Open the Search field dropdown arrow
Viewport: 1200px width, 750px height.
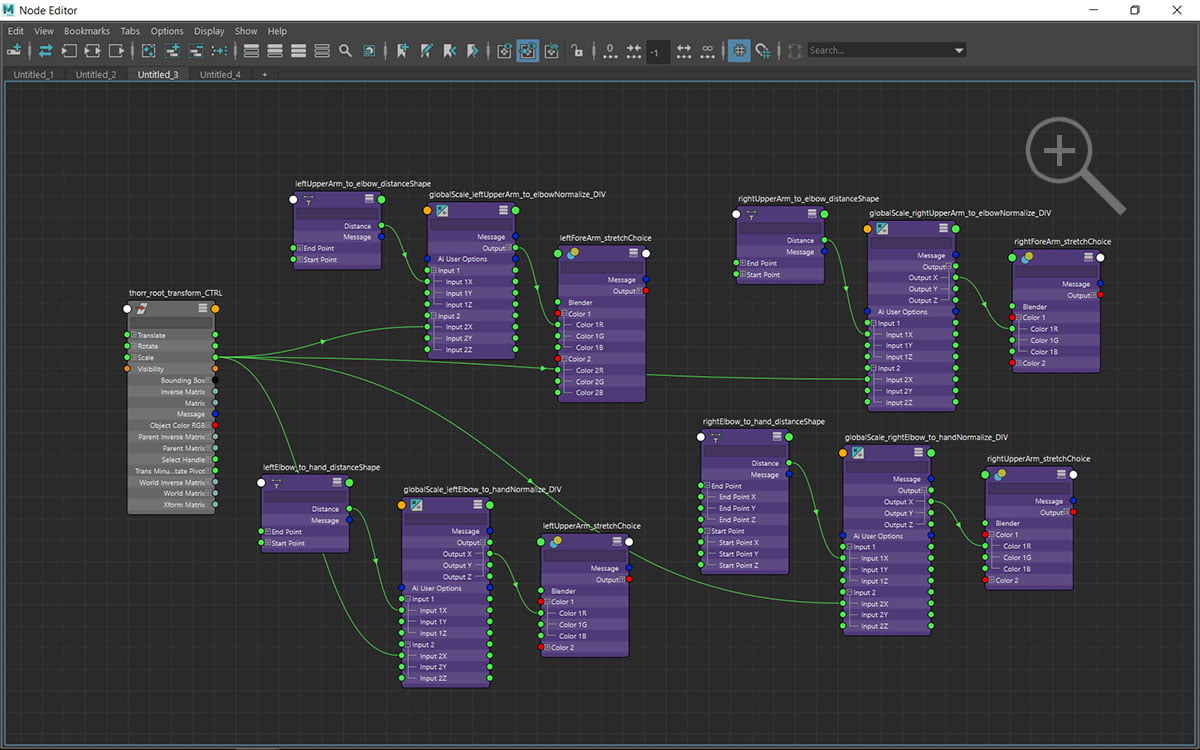coord(959,50)
